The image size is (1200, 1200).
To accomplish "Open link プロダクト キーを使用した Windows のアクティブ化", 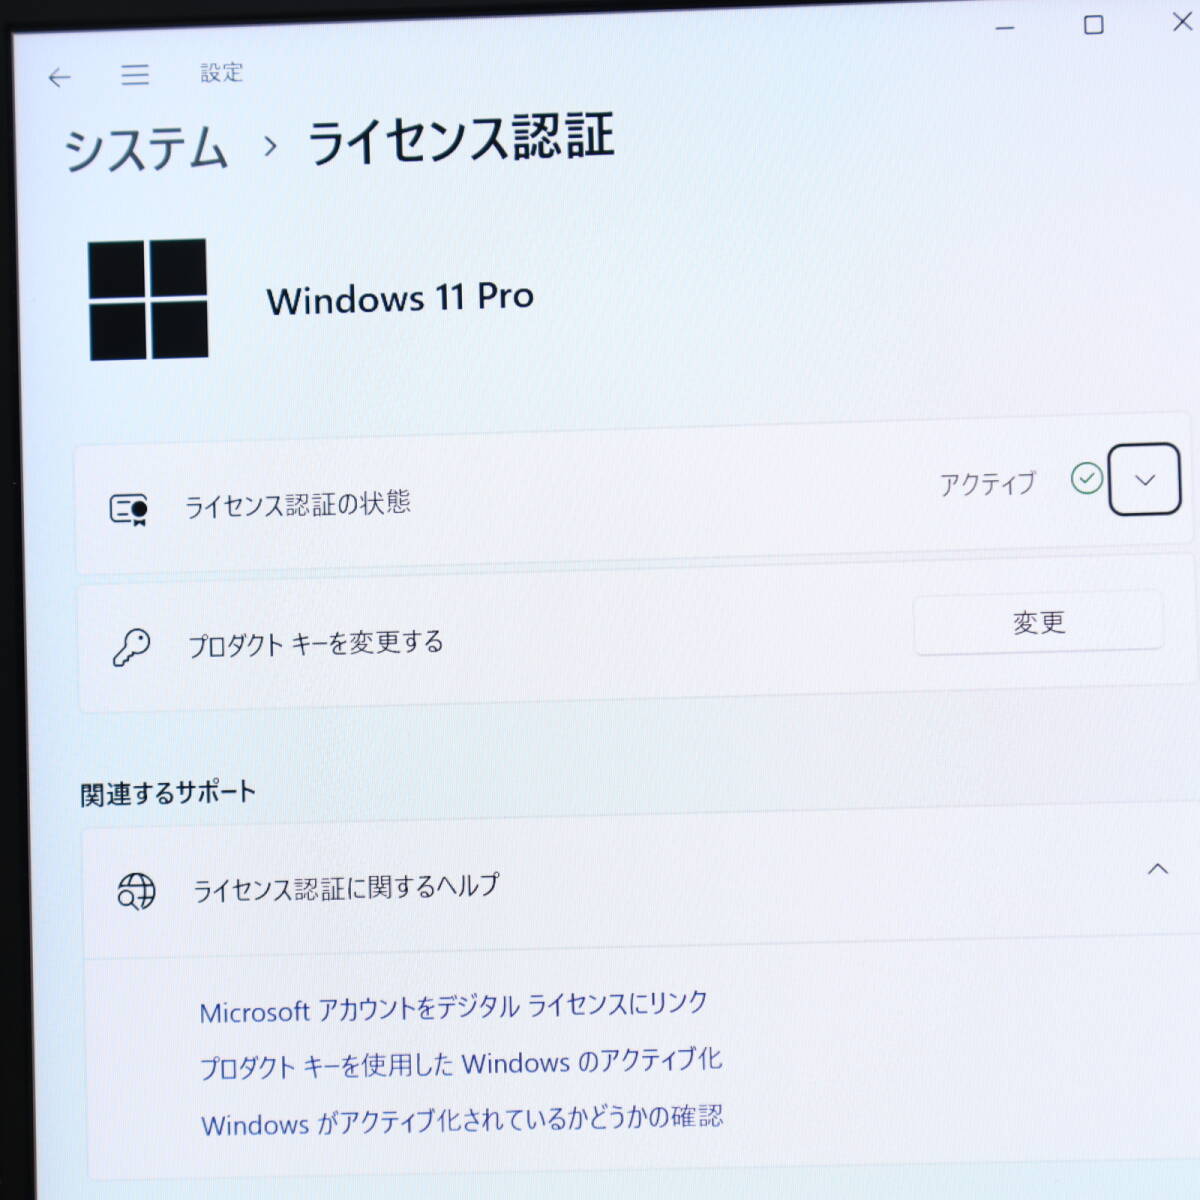I will click(461, 1064).
